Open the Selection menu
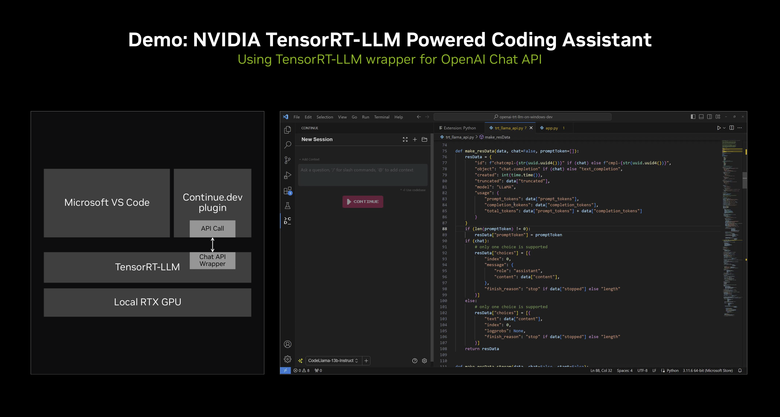Image resolution: width=780 pixels, height=417 pixels. (x=325, y=117)
